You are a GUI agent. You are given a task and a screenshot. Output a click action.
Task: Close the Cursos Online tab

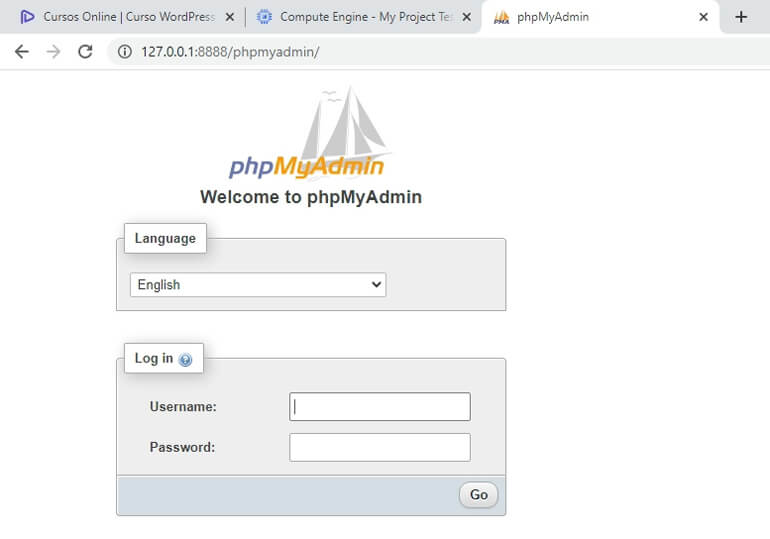(229, 17)
